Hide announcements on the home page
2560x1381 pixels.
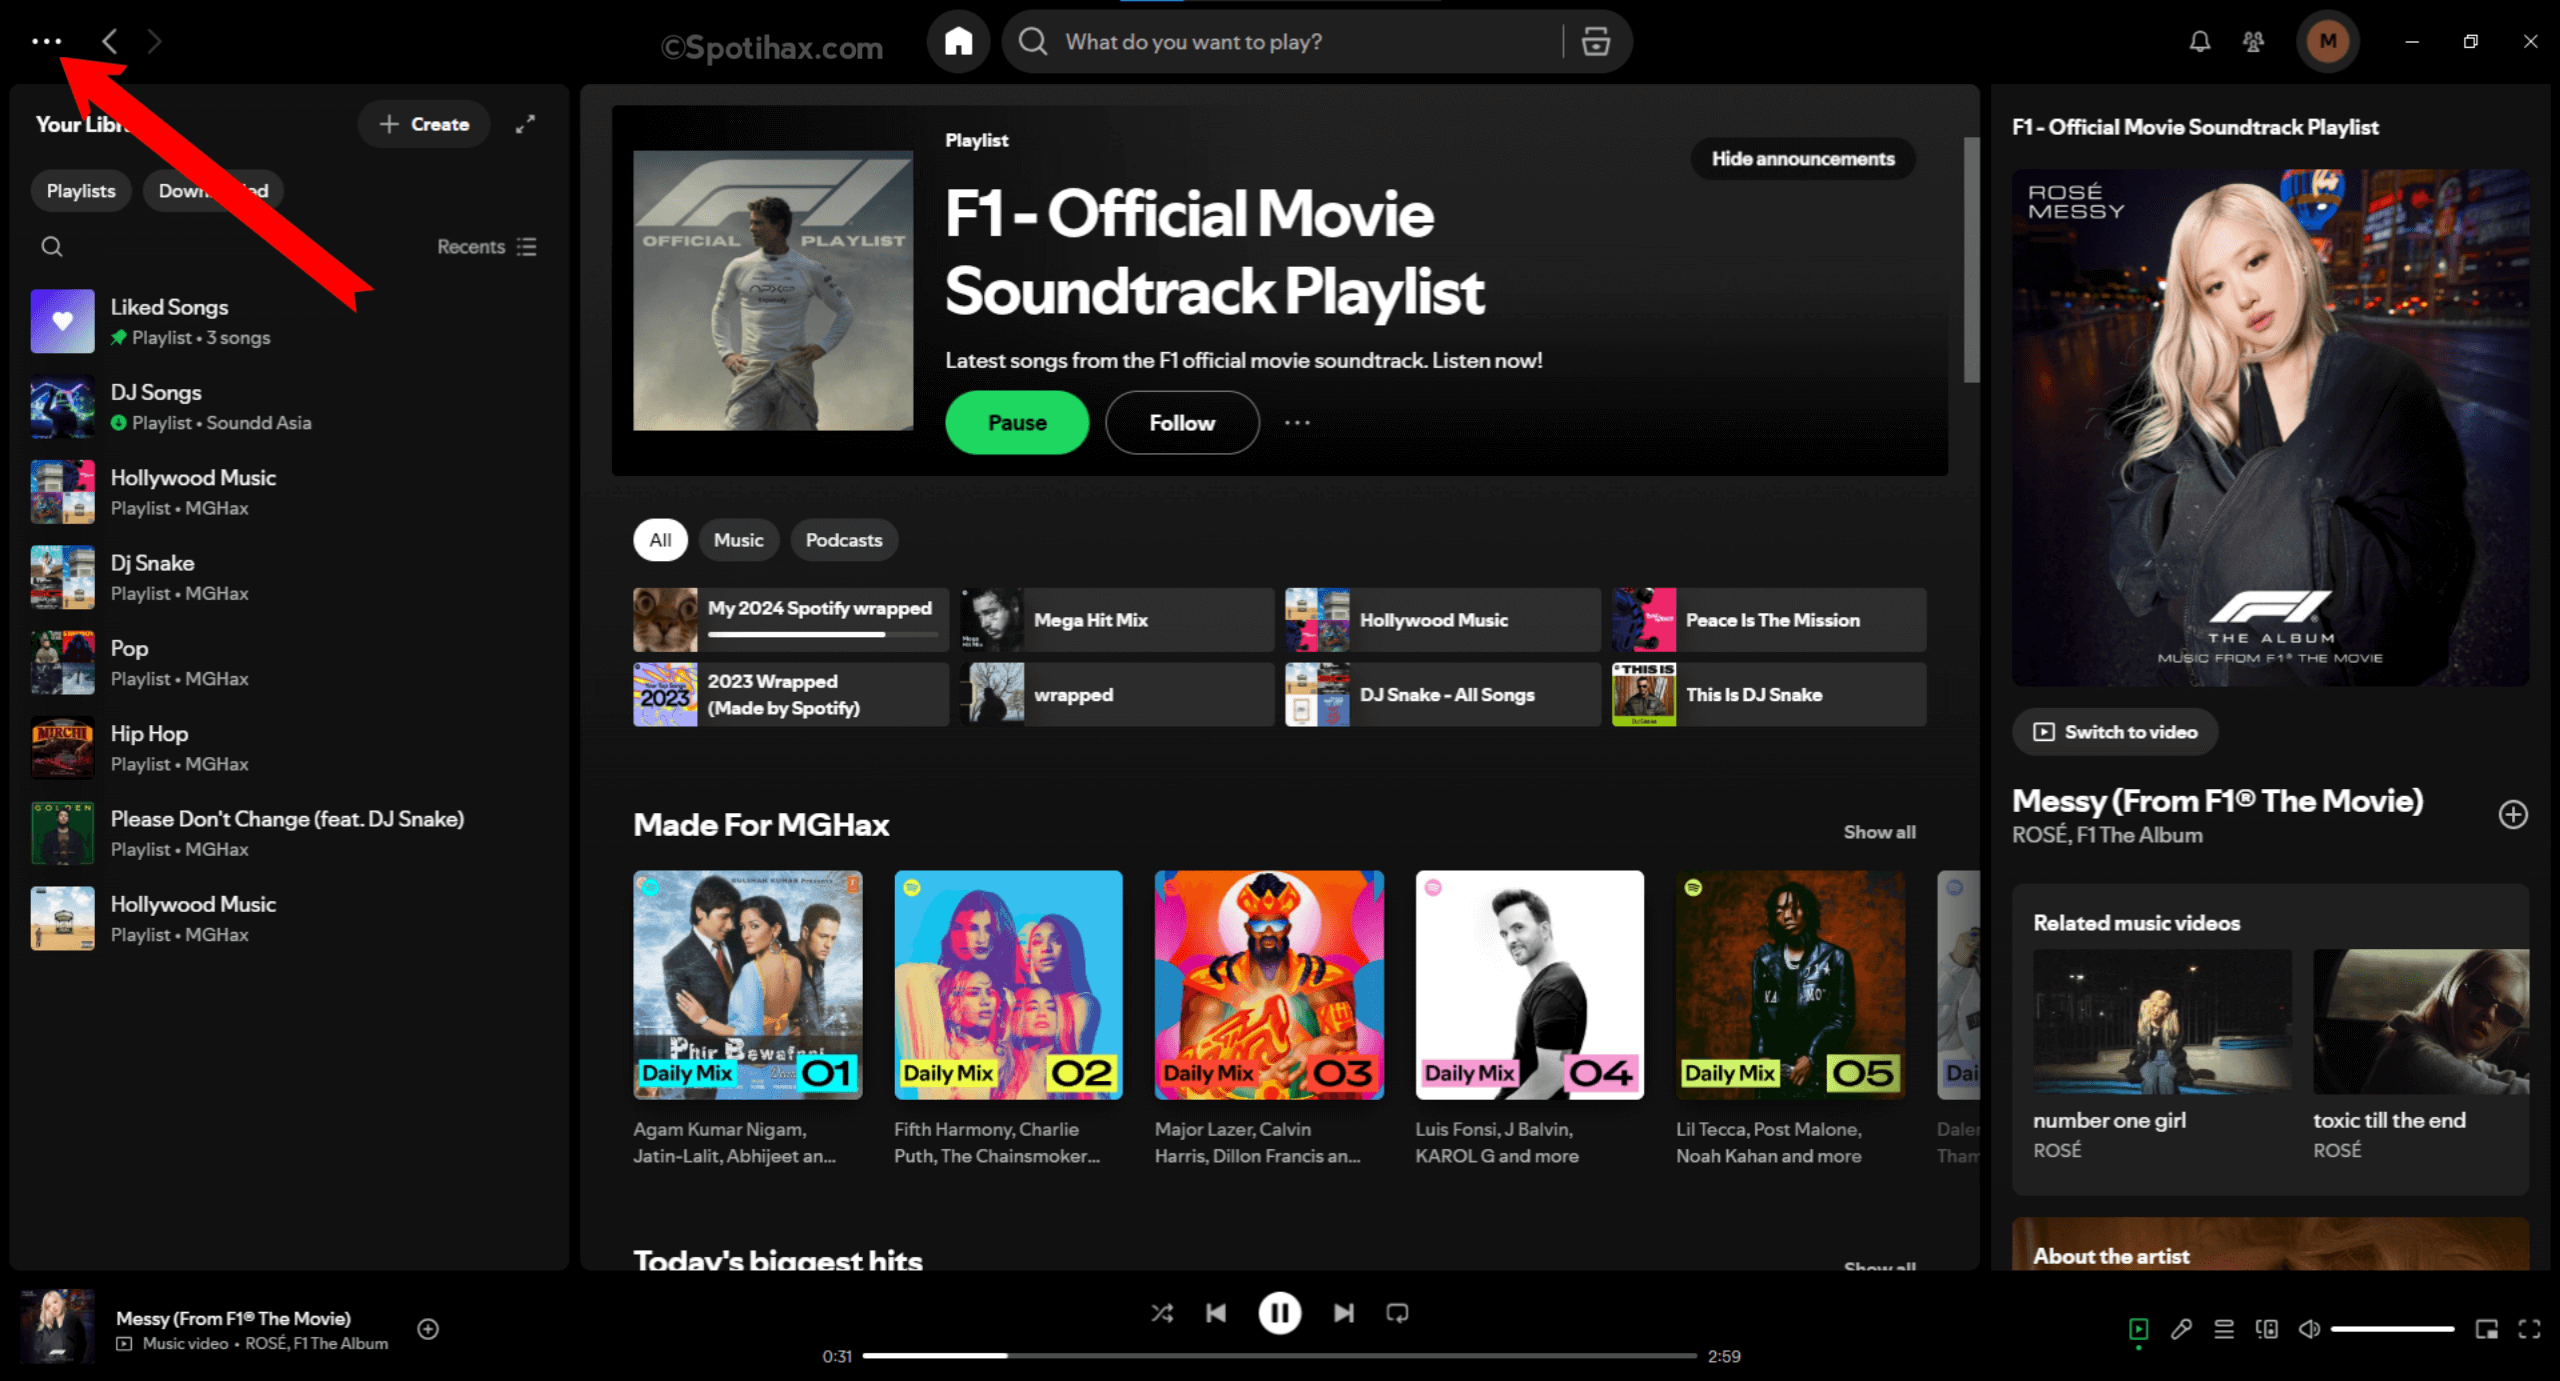(x=1802, y=159)
